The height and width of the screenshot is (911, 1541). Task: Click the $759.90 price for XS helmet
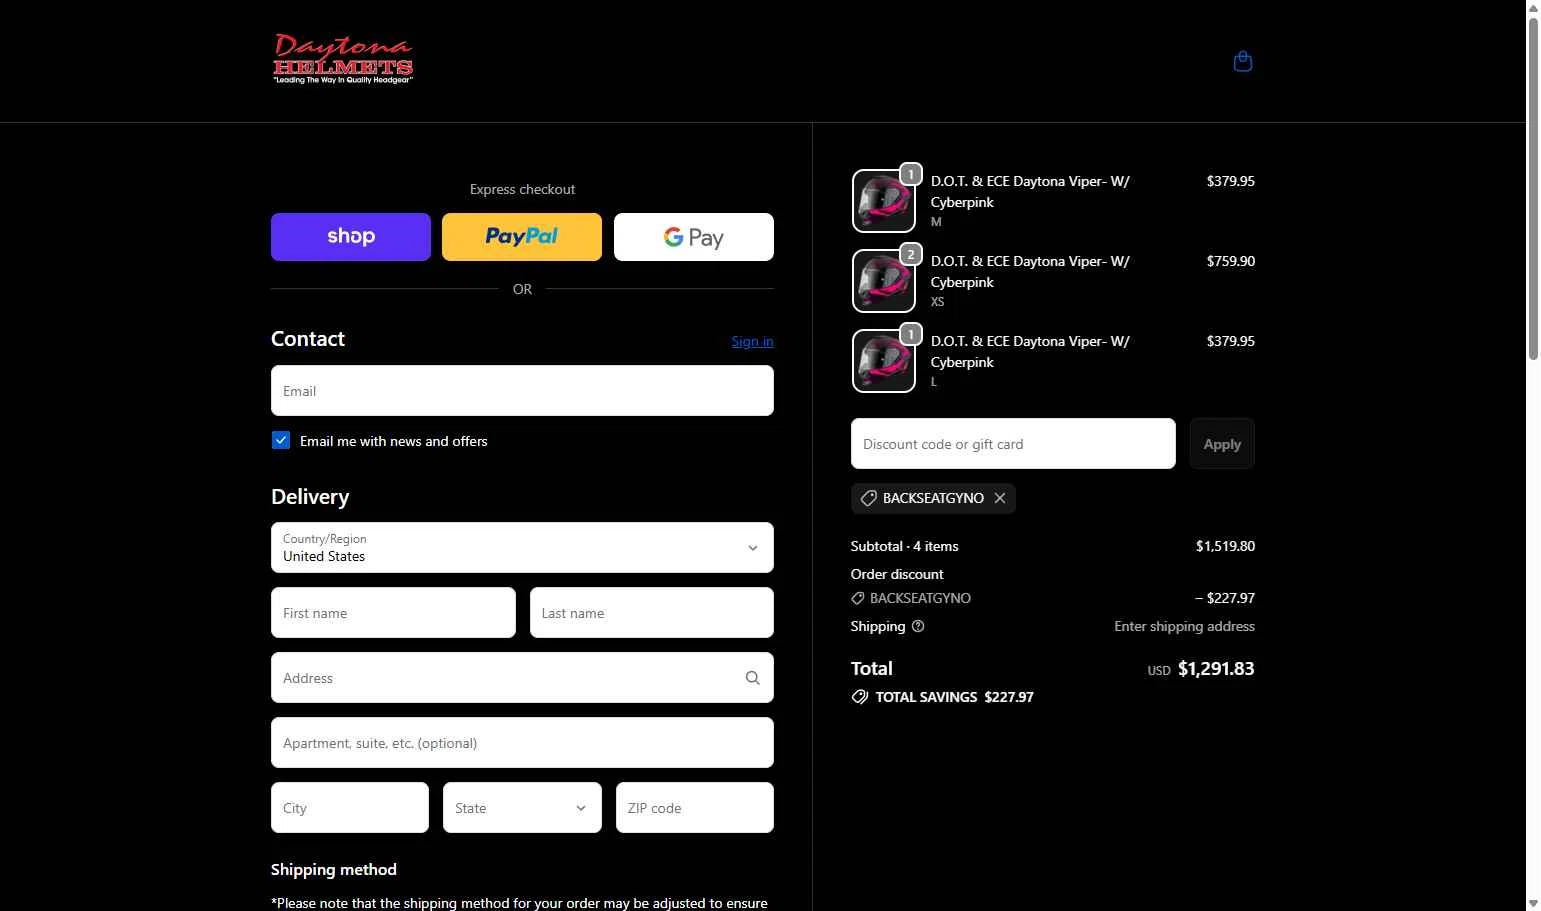coord(1231,261)
